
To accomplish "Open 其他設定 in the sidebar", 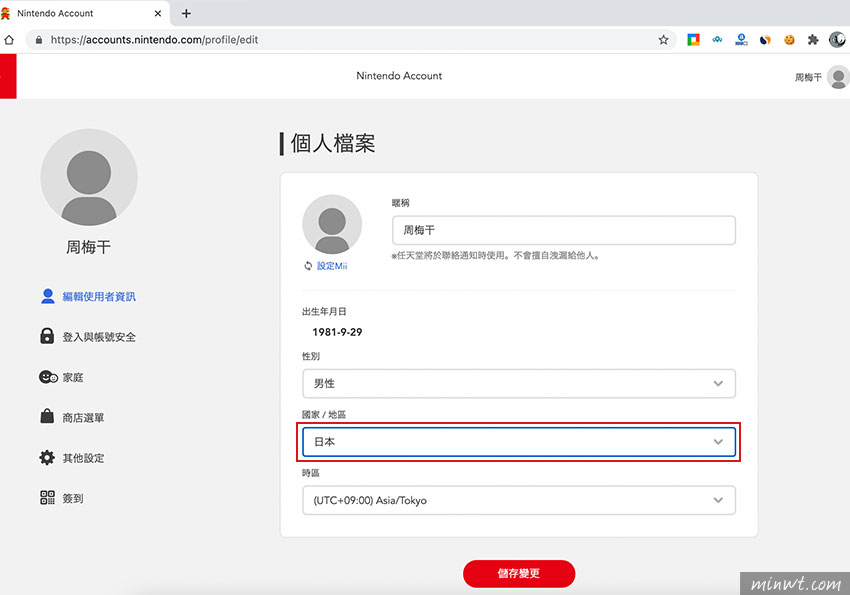I will click(83, 458).
